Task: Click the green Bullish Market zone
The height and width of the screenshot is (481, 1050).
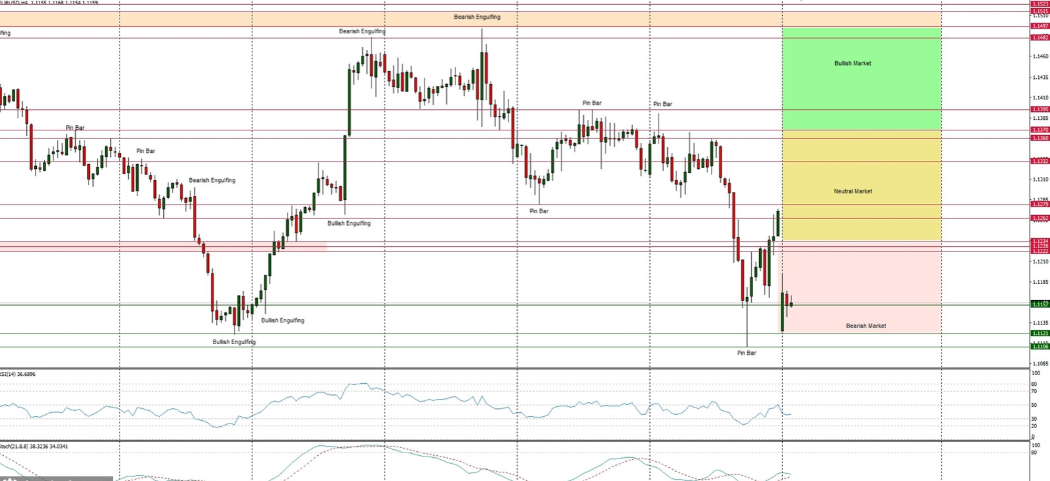Action: pyautogui.click(x=860, y=80)
